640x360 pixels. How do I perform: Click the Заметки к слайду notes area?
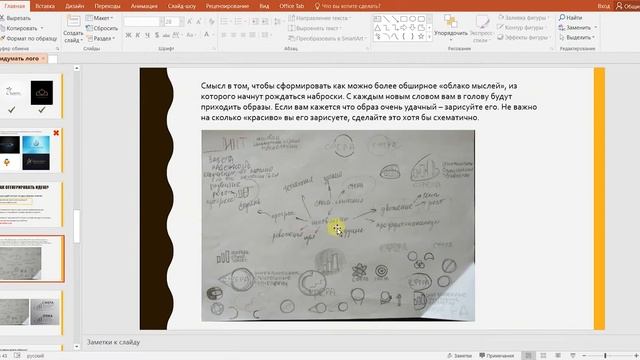tap(113, 342)
